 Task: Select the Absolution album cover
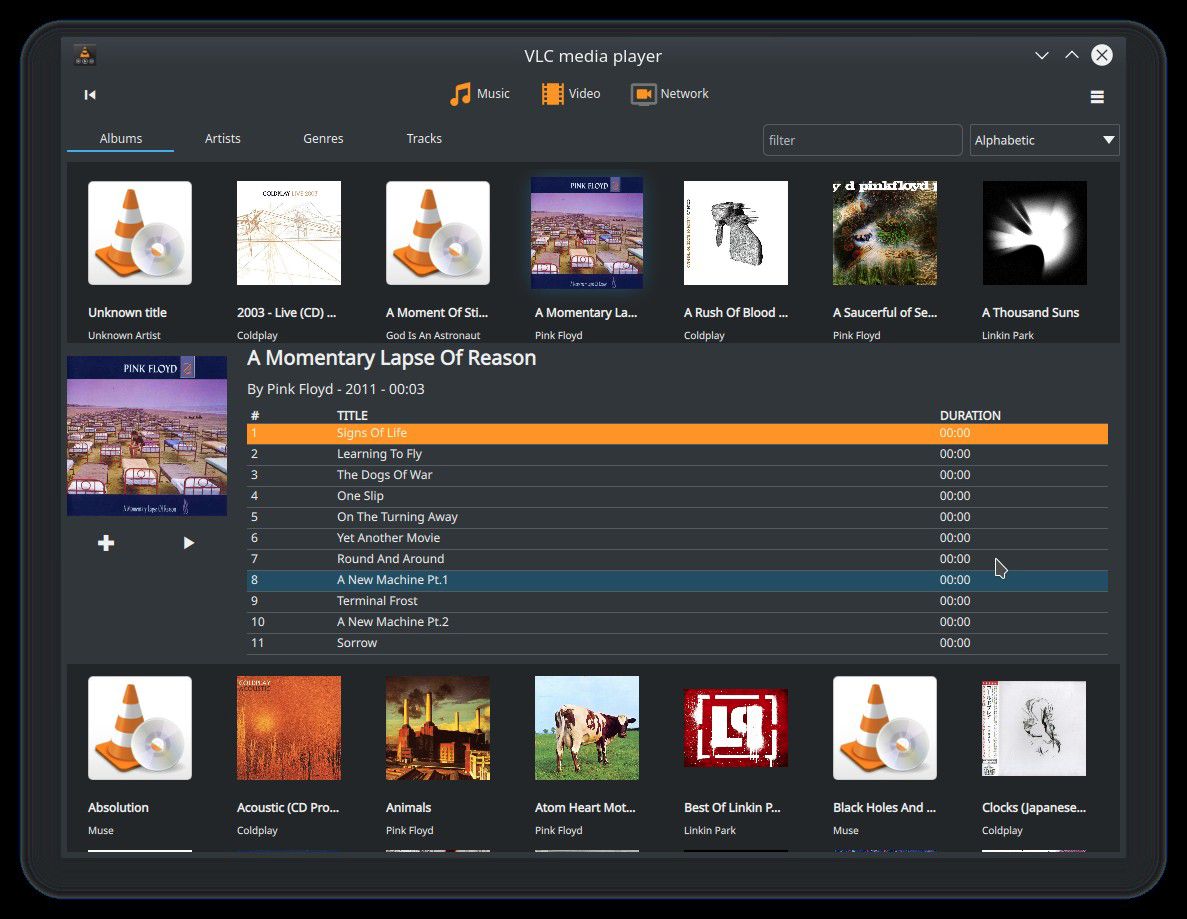pyautogui.click(x=140, y=728)
